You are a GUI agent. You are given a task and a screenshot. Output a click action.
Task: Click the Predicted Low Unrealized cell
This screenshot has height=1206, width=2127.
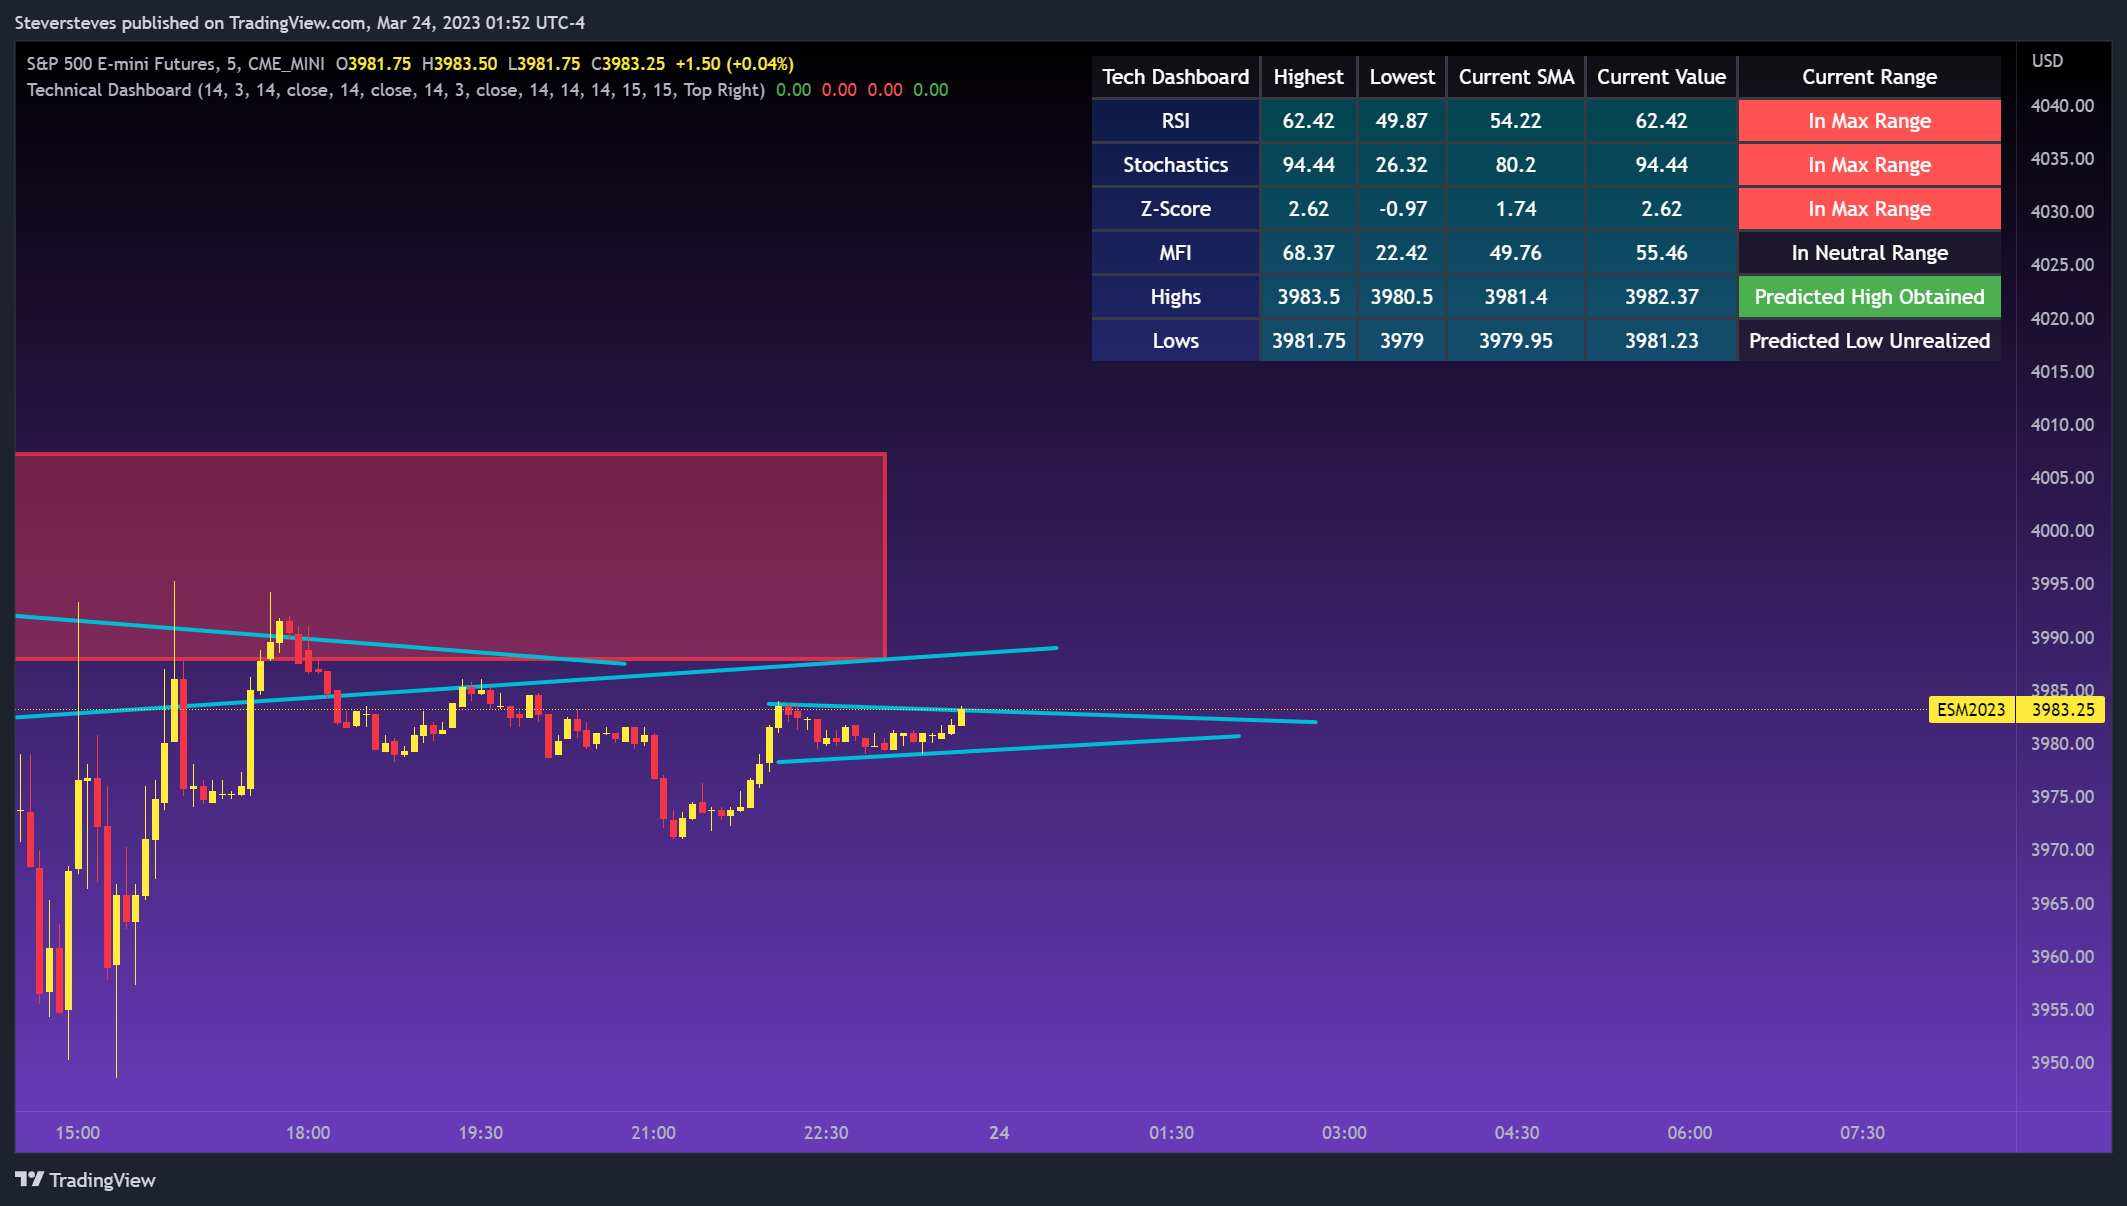[1869, 341]
